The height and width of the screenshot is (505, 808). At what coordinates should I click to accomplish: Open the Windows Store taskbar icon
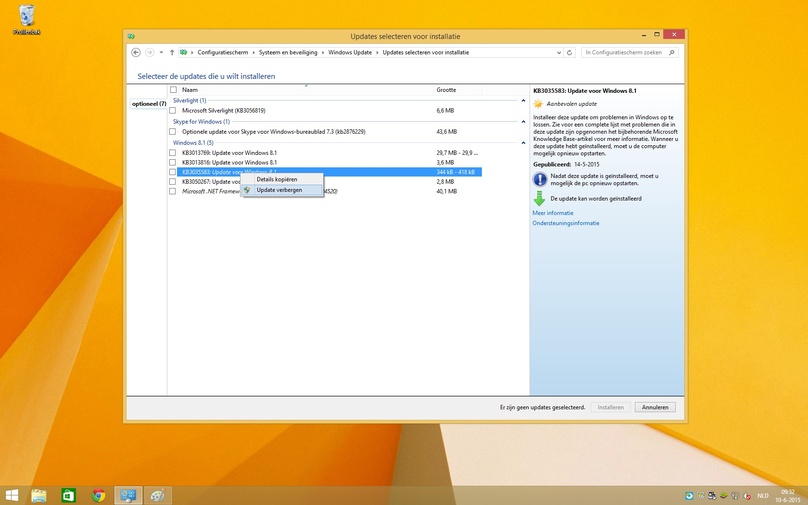coord(68,496)
